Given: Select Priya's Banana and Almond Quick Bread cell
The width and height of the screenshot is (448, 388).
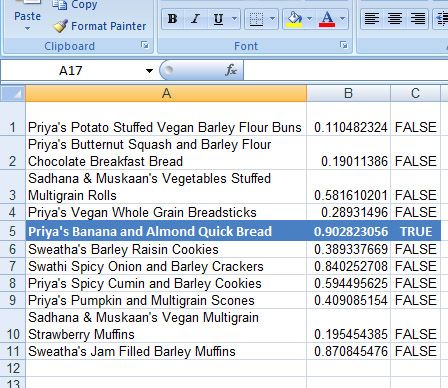Looking at the screenshot, I should pyautogui.click(x=166, y=231).
